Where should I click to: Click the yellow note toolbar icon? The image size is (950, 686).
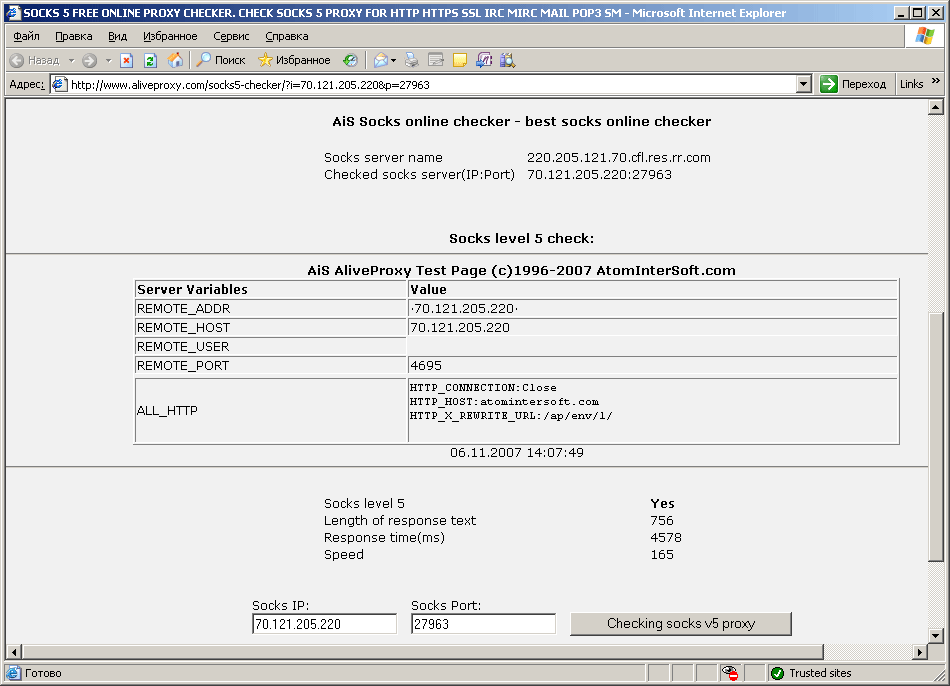point(460,60)
